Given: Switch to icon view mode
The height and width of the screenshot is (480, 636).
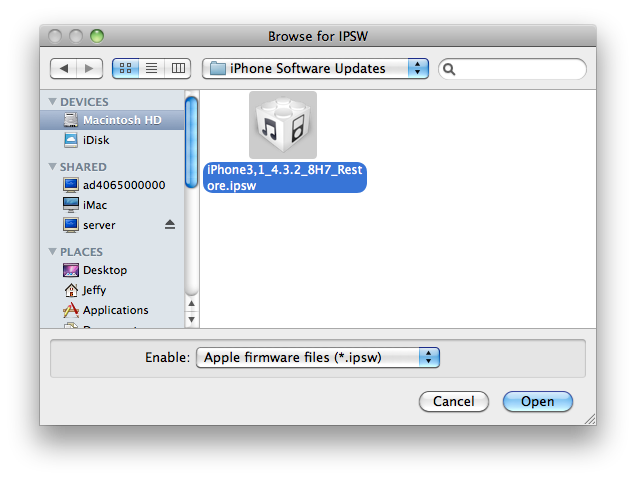Looking at the screenshot, I should click(125, 68).
